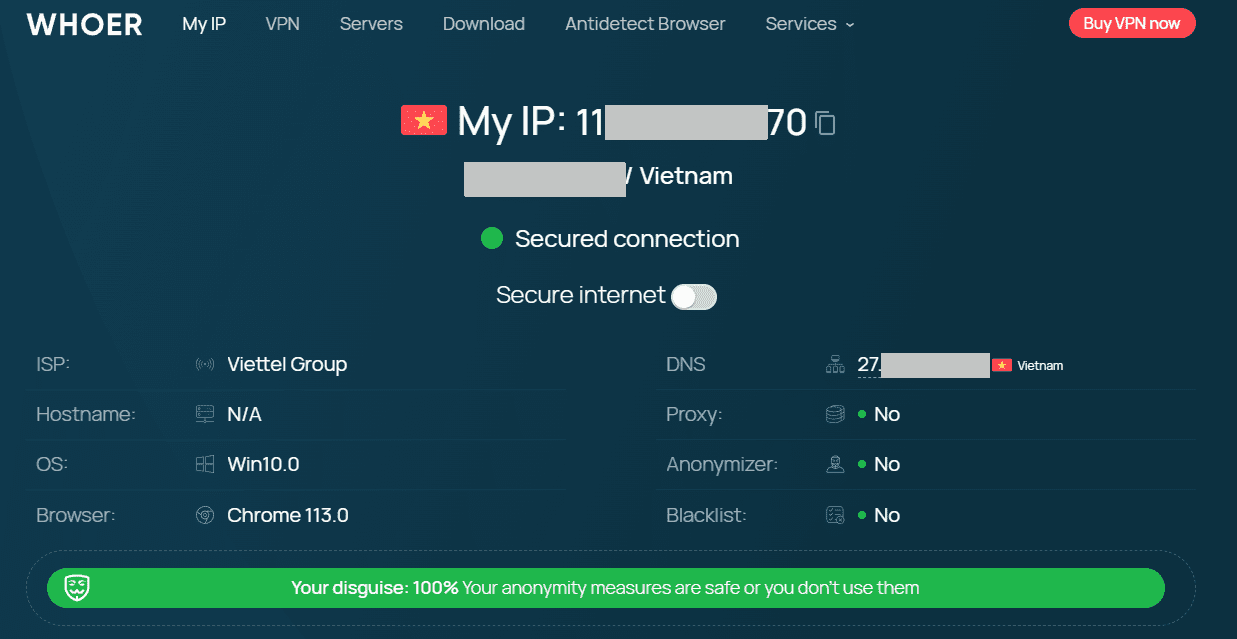Open the Download page

(x=483, y=23)
